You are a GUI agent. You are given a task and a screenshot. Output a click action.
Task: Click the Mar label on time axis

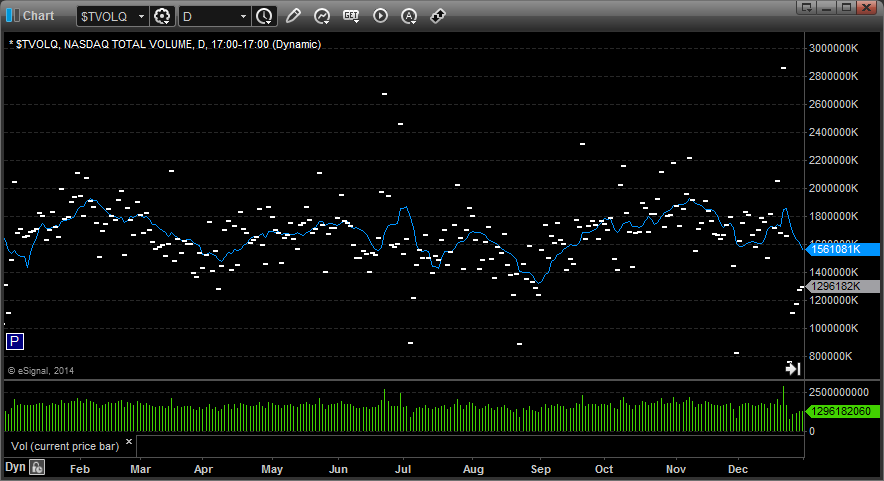(140, 469)
